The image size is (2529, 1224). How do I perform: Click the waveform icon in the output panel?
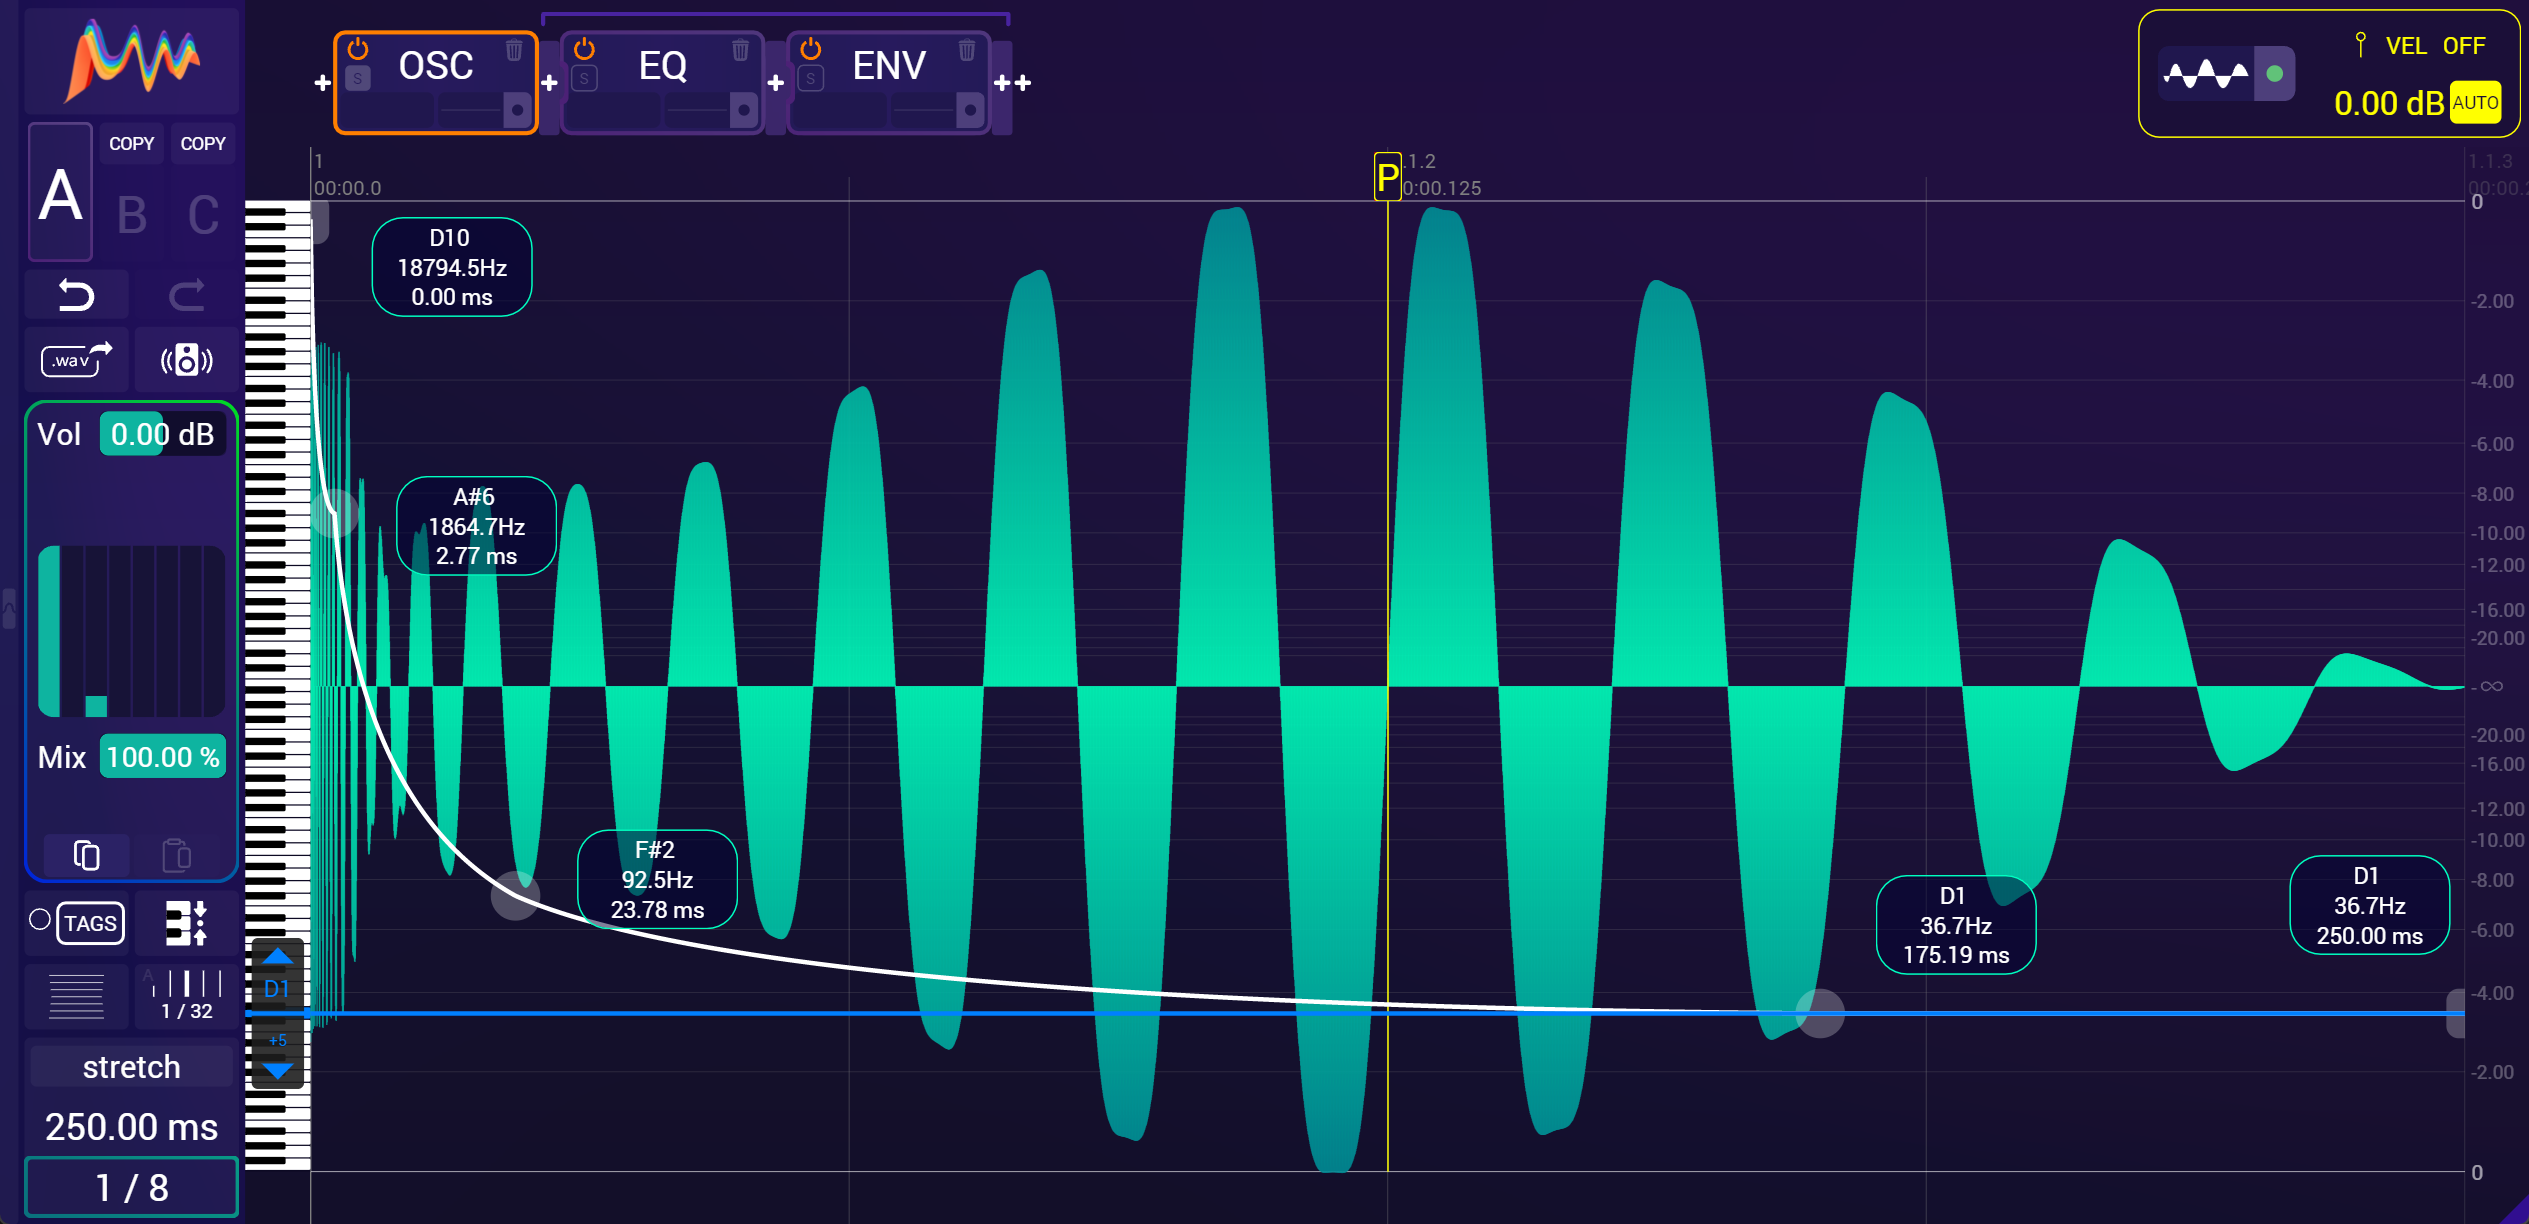click(2205, 74)
